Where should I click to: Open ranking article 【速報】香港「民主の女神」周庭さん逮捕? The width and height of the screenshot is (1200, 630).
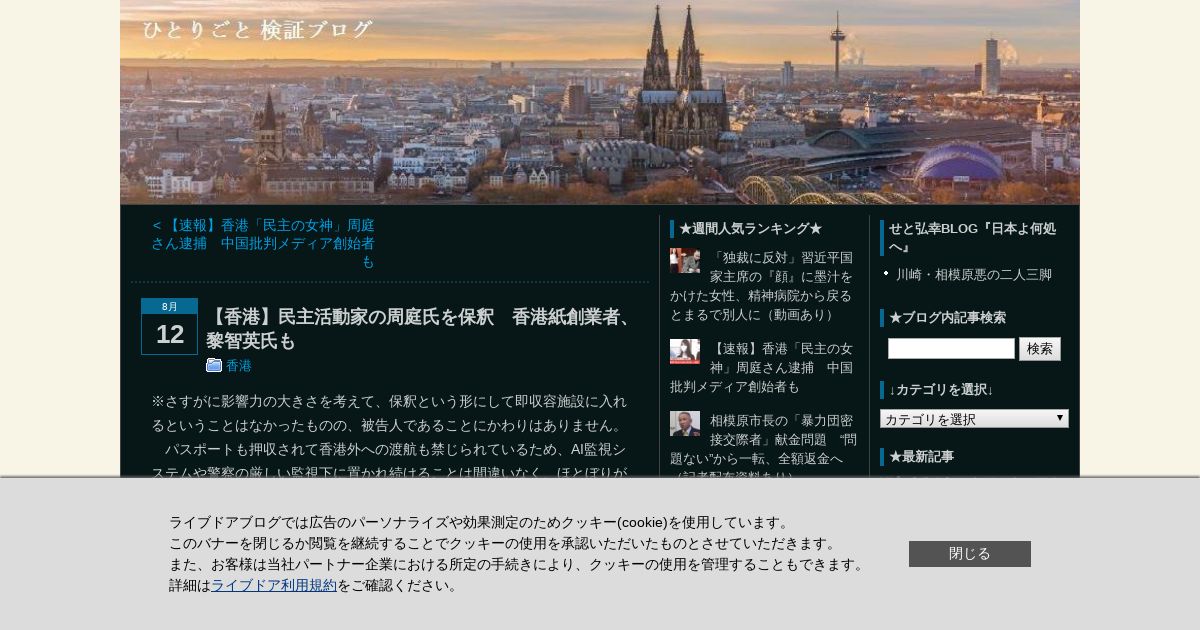762,367
